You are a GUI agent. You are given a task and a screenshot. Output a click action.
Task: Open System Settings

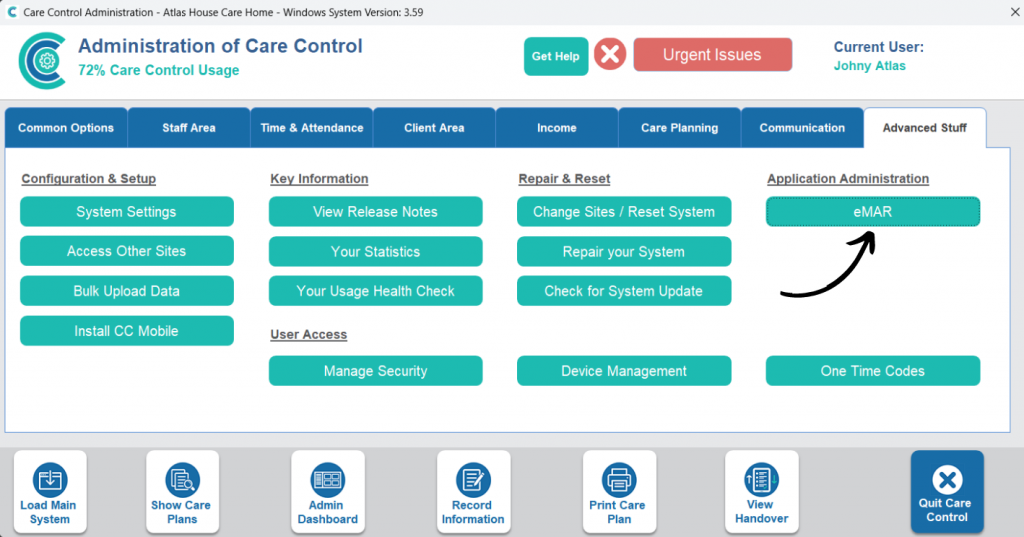coord(127,212)
